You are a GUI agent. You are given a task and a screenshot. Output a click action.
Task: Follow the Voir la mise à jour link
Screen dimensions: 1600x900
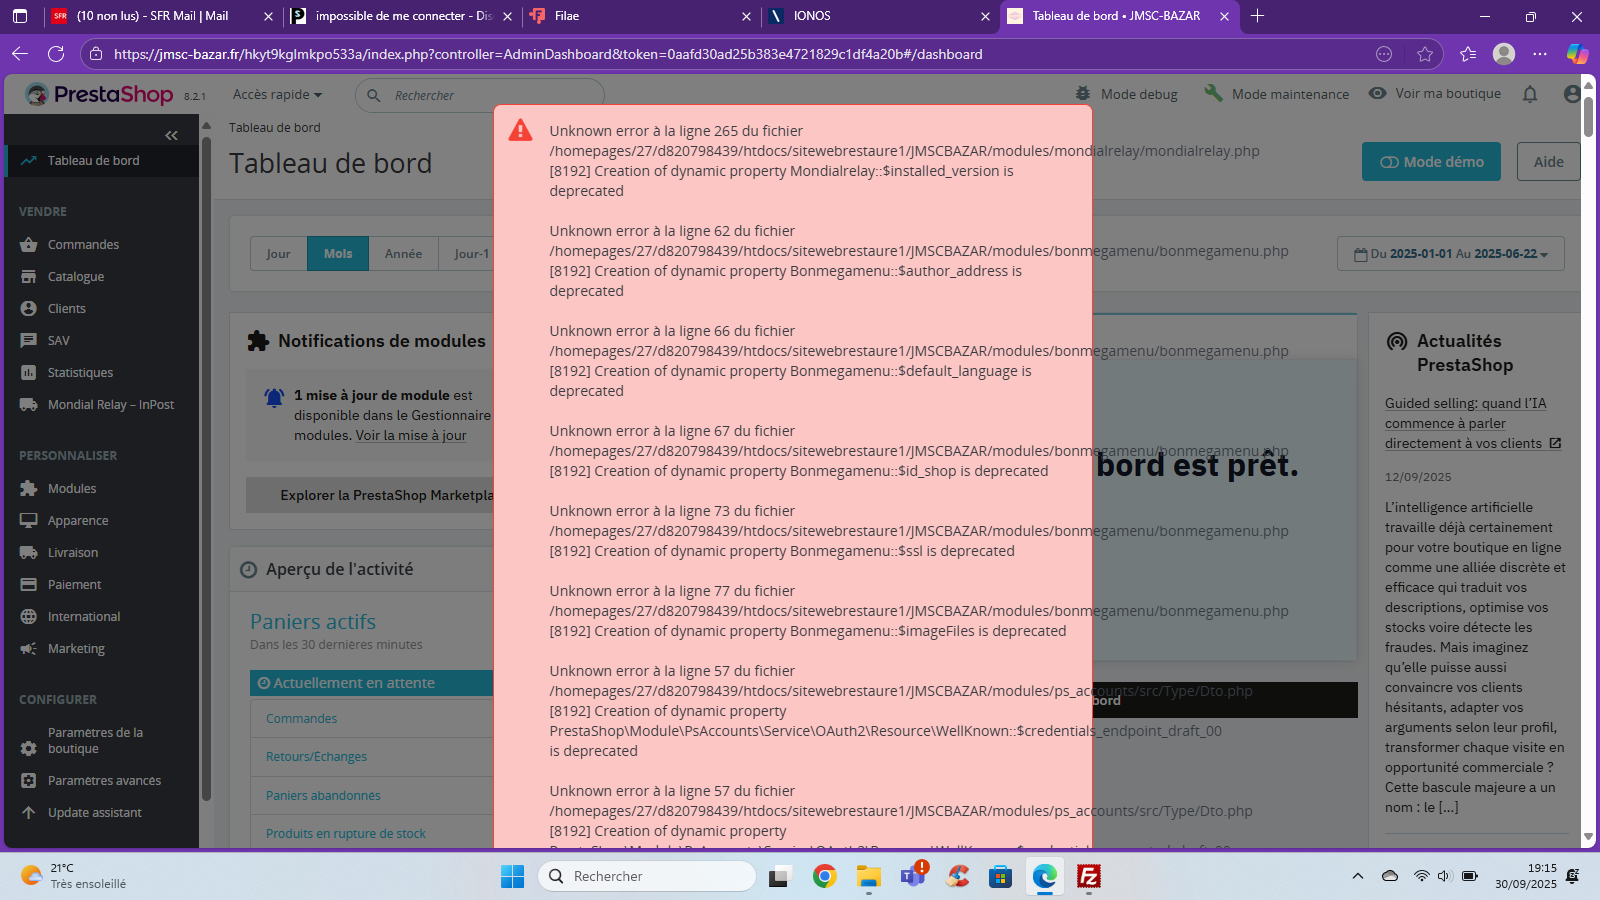411,435
